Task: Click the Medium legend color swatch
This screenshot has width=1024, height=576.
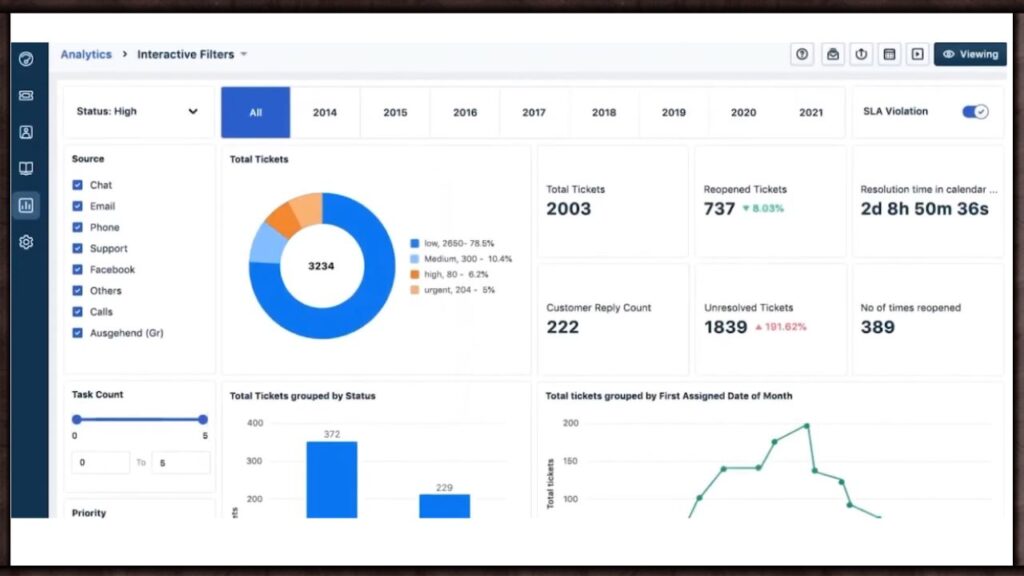Action: [415, 259]
